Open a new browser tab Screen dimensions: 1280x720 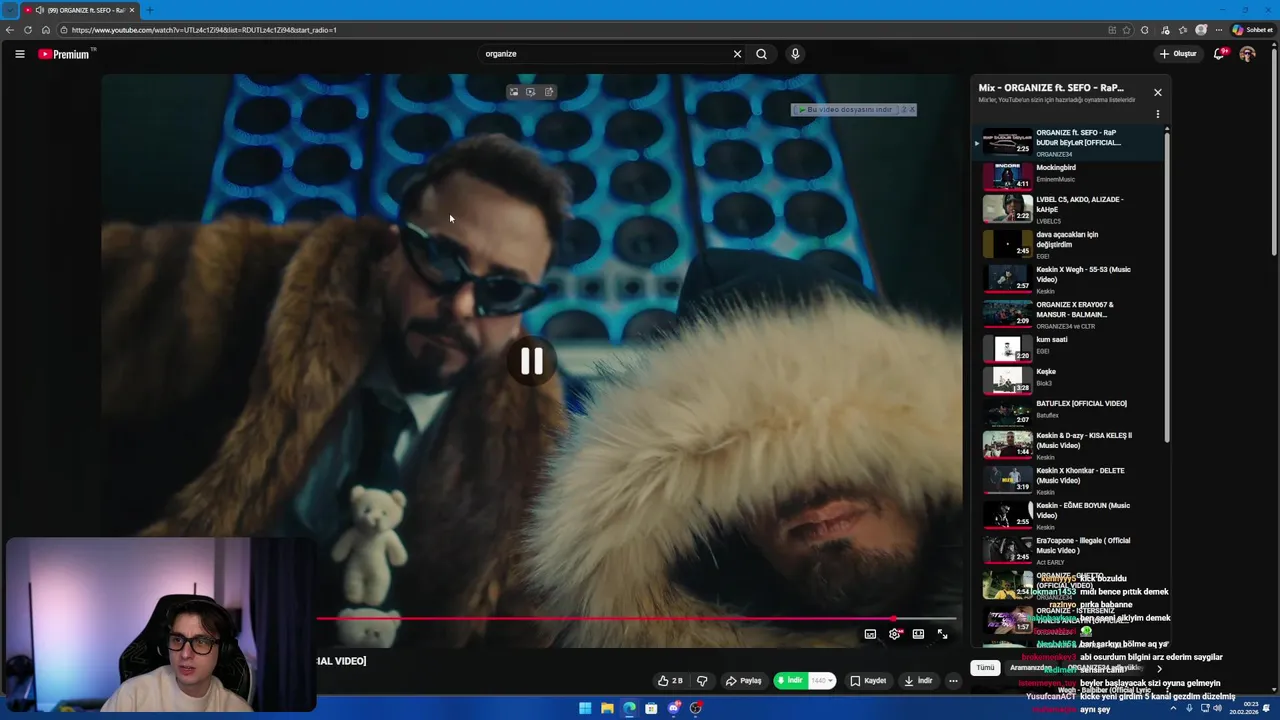coord(150,10)
